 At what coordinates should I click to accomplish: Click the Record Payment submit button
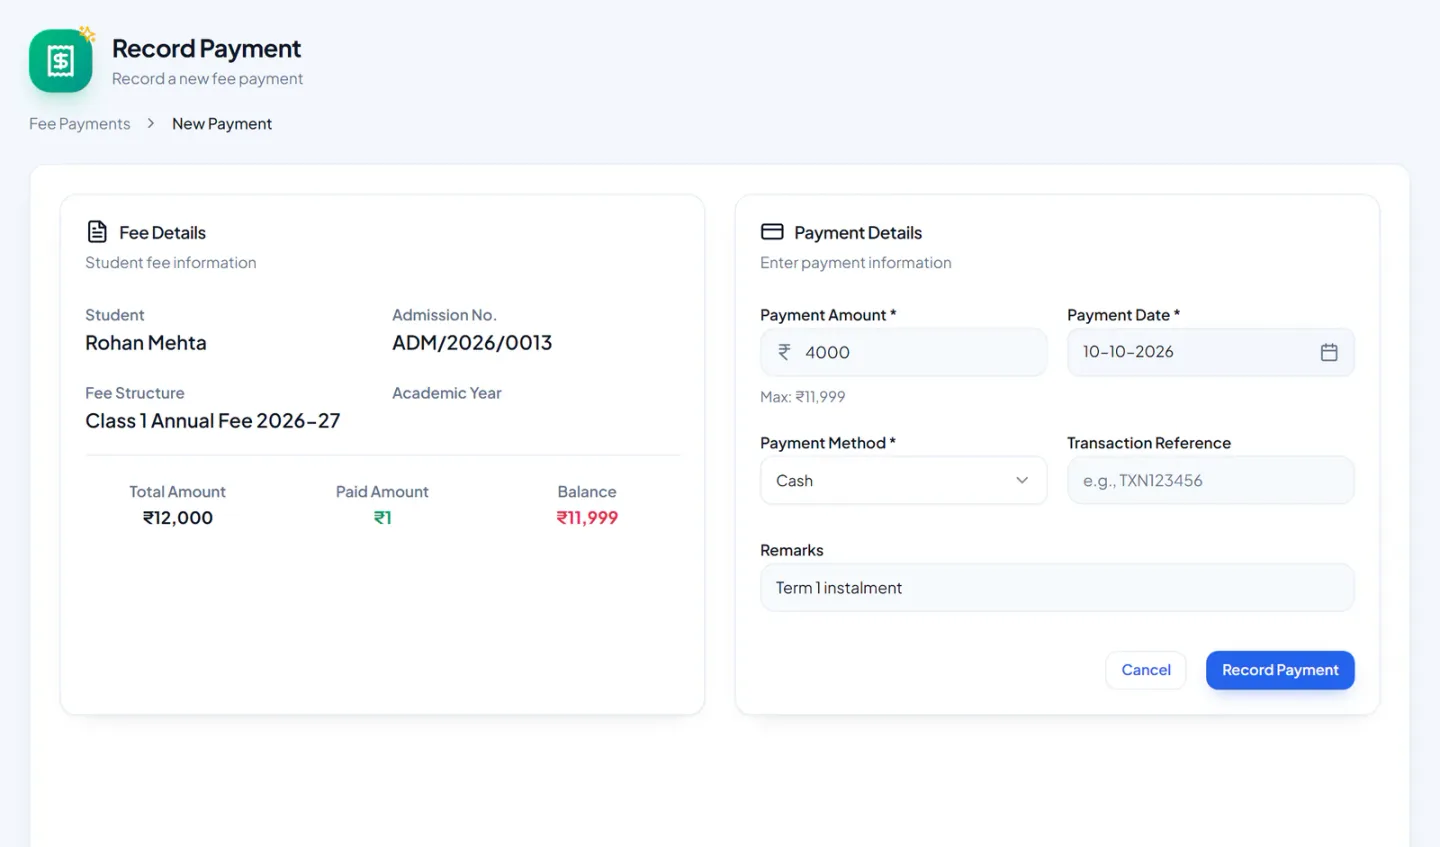pos(1280,670)
